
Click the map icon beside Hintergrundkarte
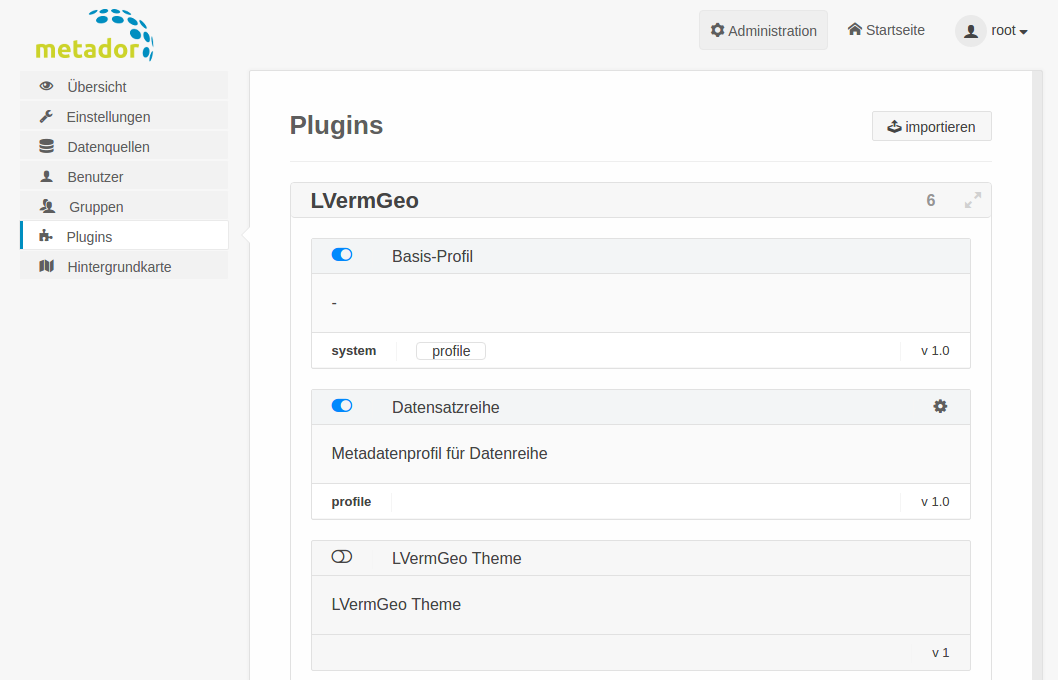coord(47,266)
